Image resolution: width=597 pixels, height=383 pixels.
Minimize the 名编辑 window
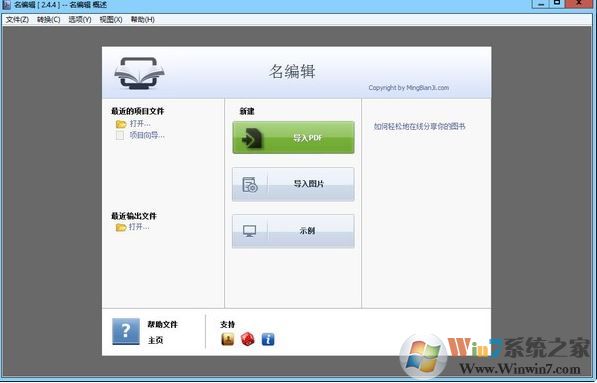coord(541,3)
